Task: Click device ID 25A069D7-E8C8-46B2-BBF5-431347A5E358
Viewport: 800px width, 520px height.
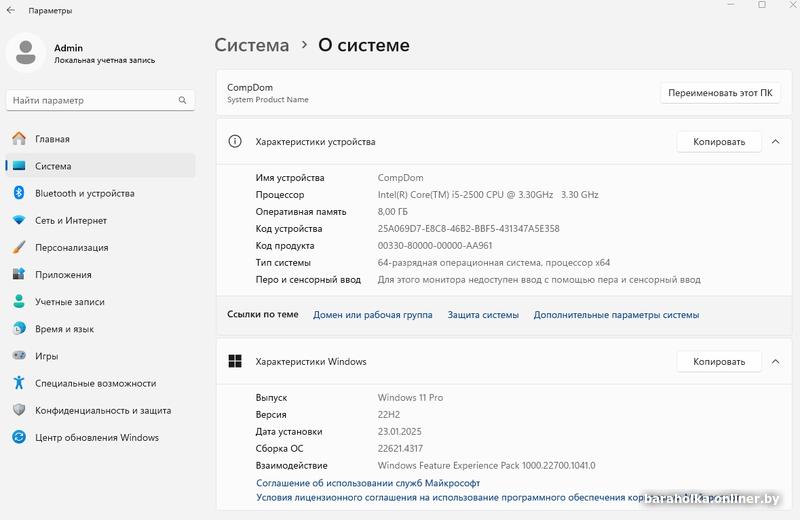Action: pos(468,228)
